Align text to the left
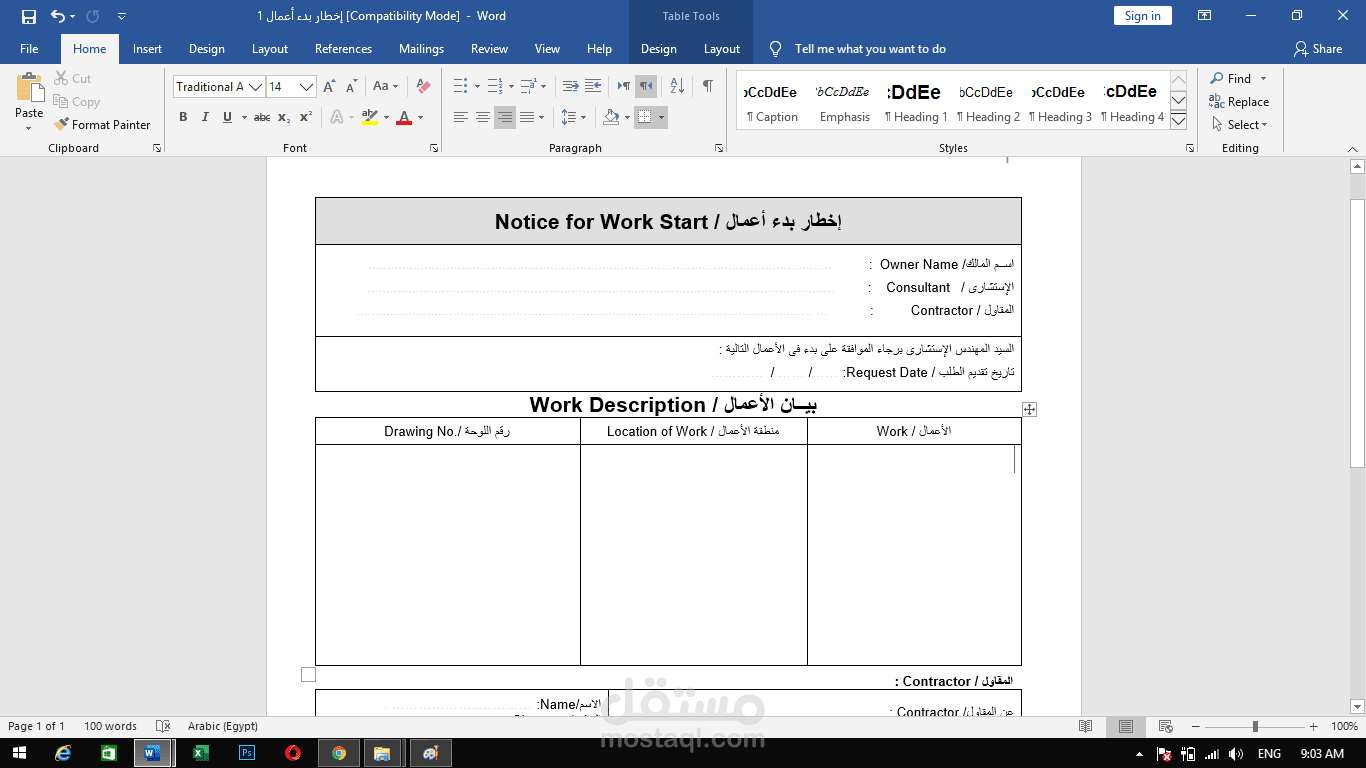This screenshot has width=1366, height=768. pyautogui.click(x=461, y=117)
